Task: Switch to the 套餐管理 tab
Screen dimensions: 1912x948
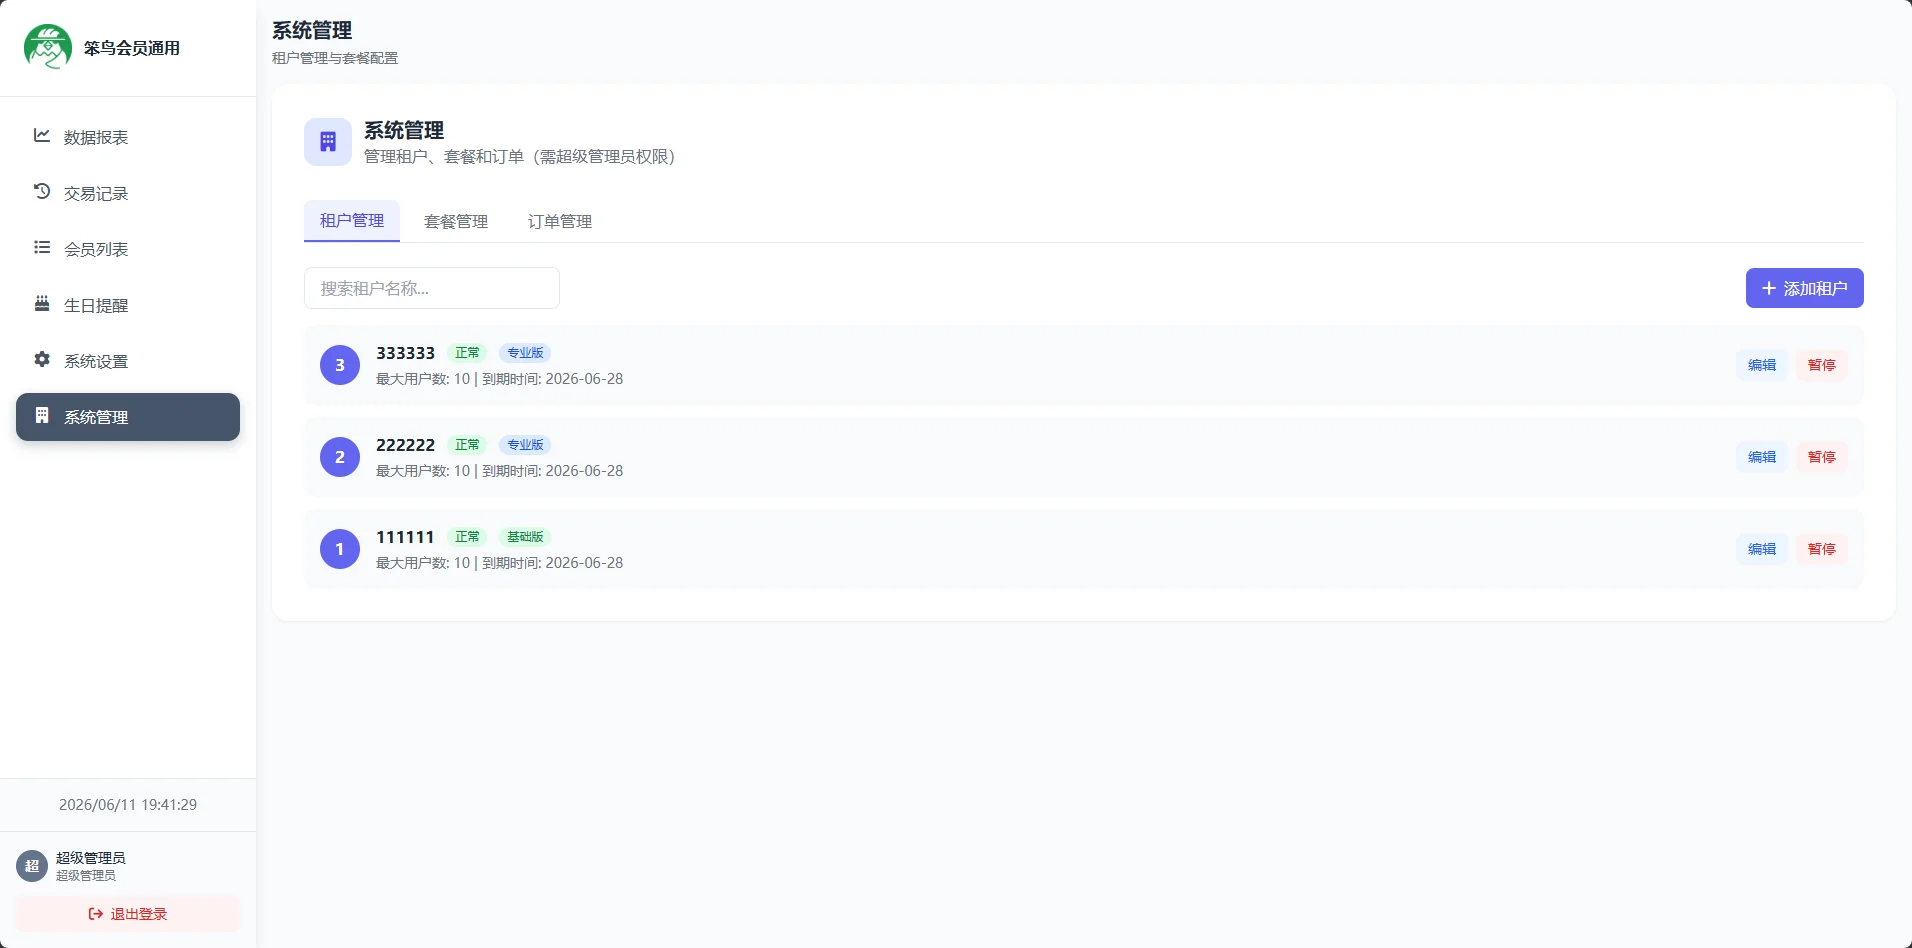Action: 456,221
